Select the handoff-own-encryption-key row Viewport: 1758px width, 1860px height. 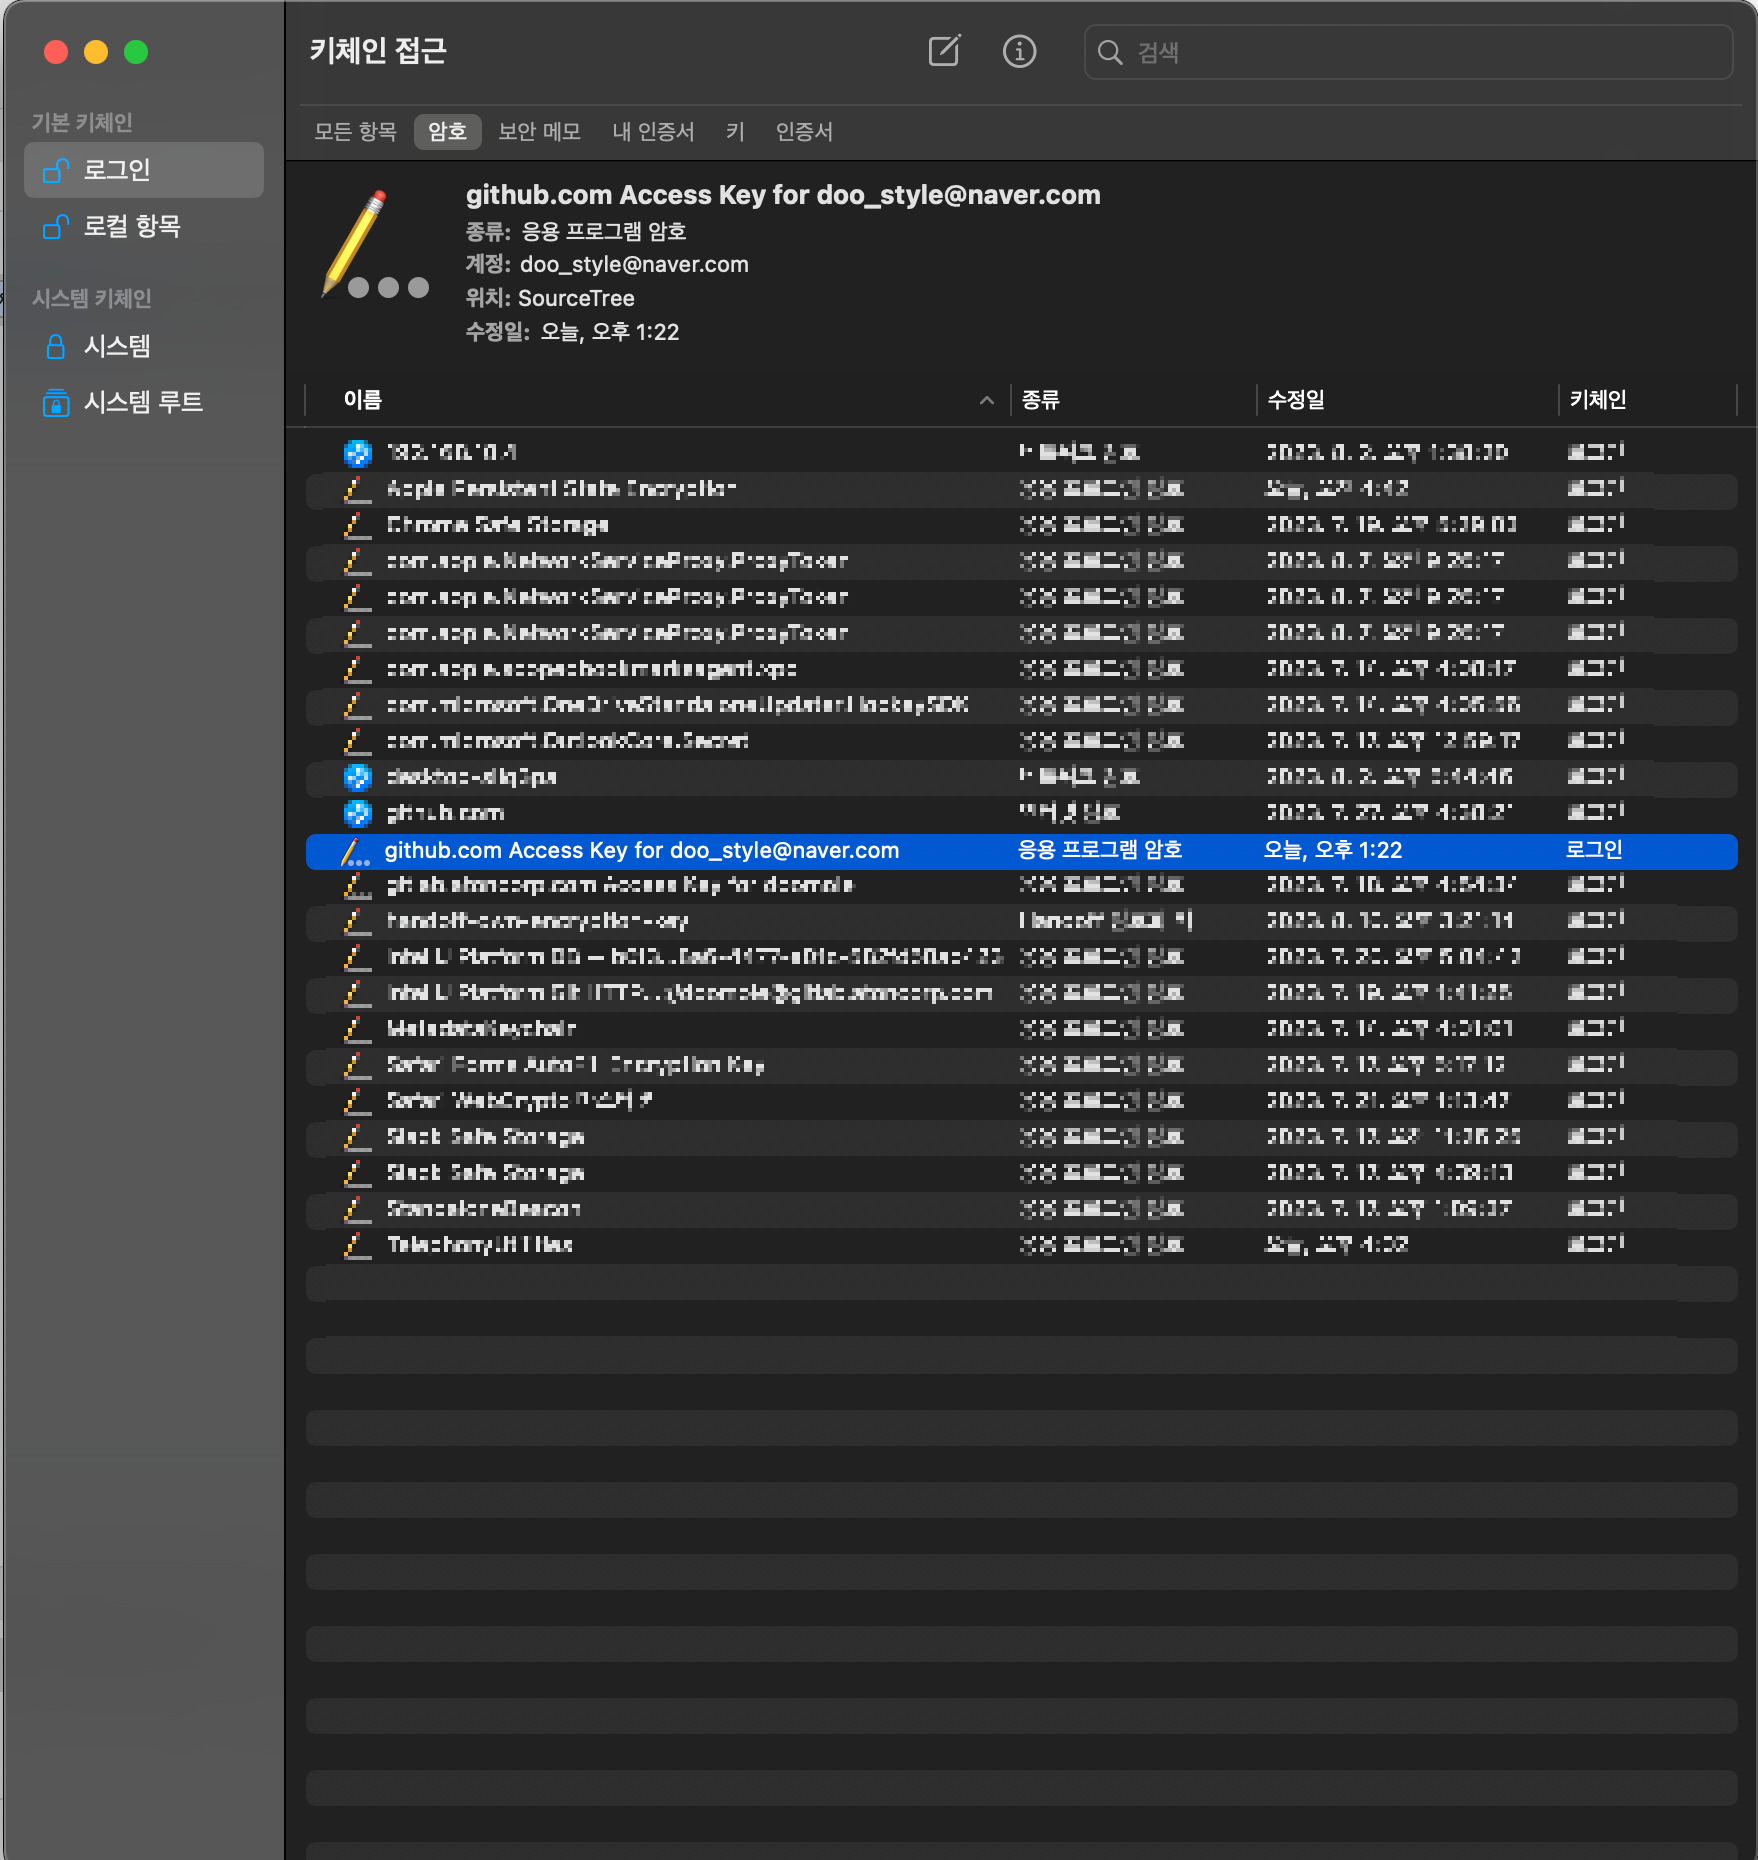(x=1021, y=921)
